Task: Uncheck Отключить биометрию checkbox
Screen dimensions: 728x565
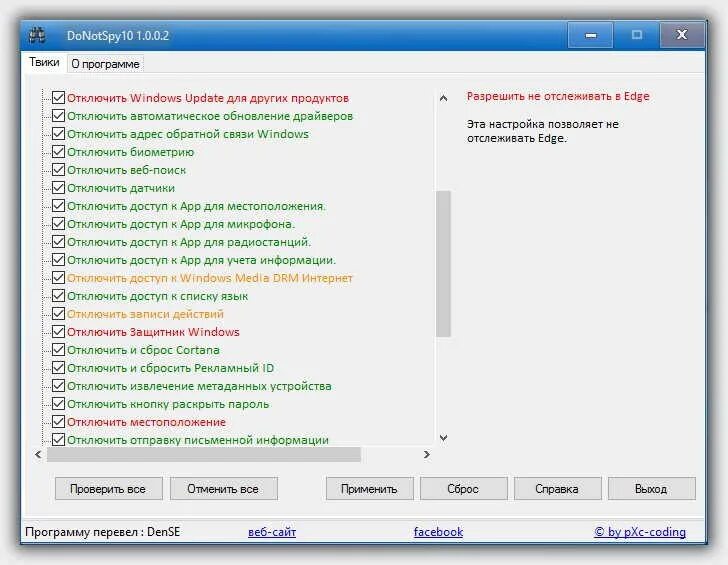Action: [x=58, y=152]
